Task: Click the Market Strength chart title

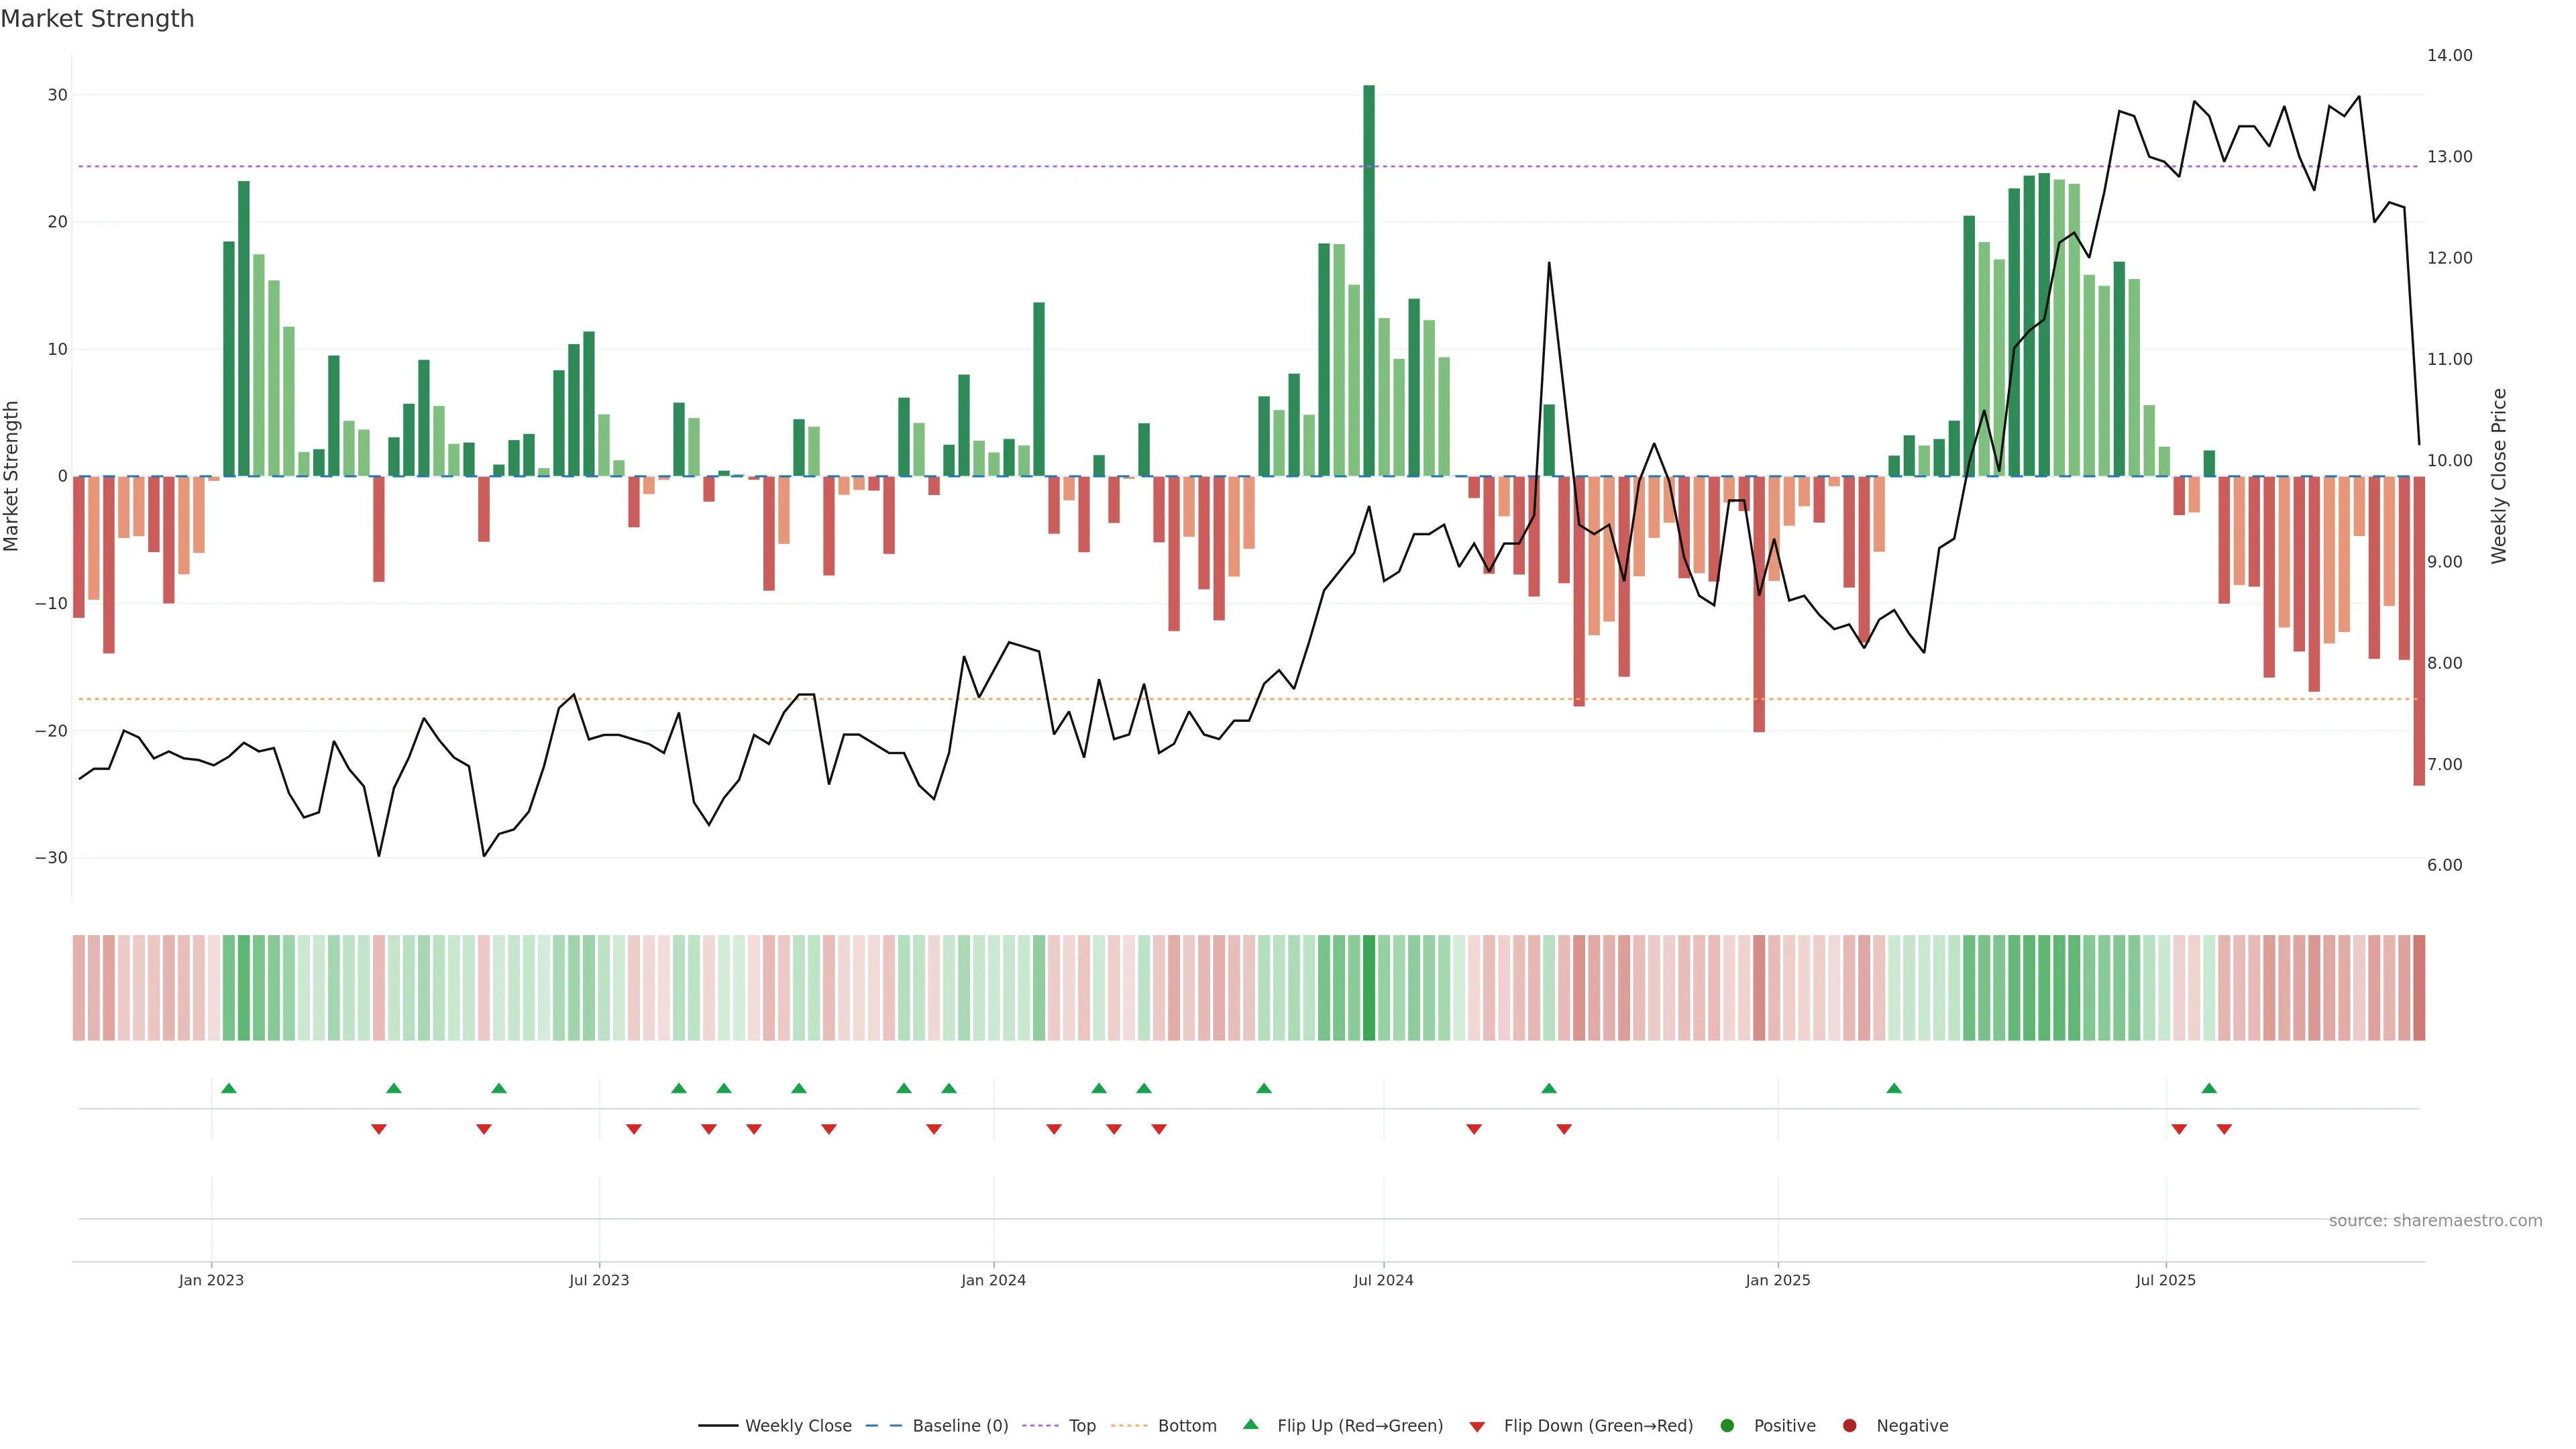Action: (x=97, y=19)
